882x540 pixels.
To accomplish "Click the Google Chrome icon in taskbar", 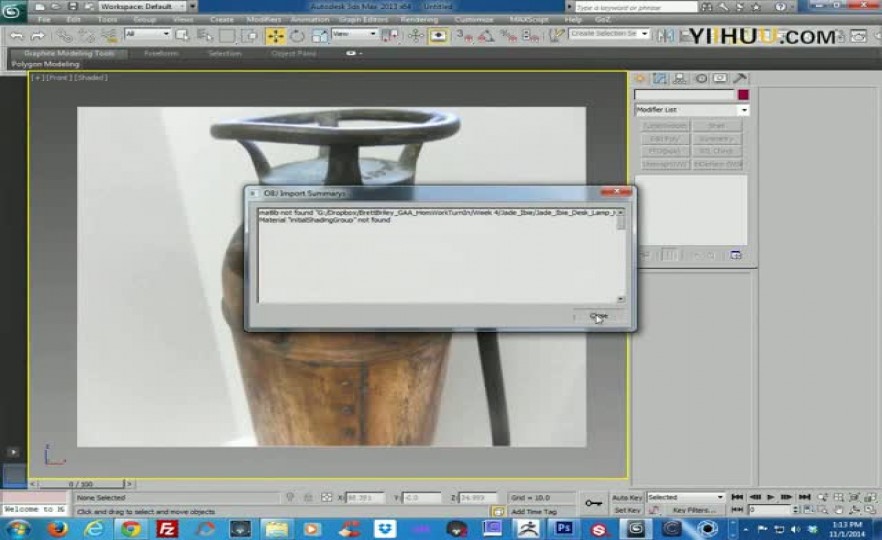I will coord(130,529).
